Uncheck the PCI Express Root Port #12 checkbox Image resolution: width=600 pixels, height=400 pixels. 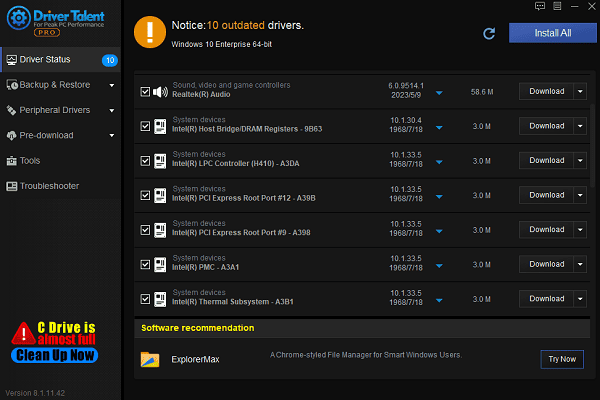point(145,195)
